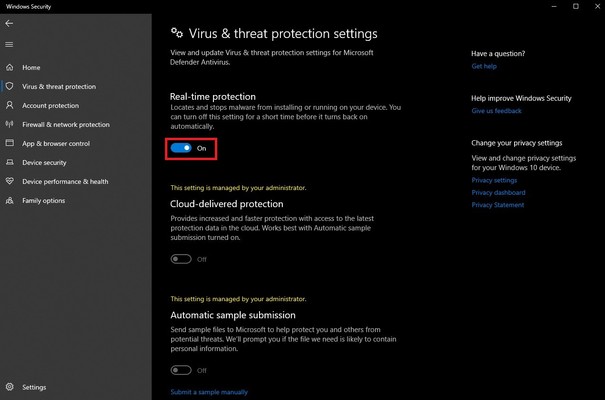The image size is (605, 400).
Task: Enable Automatic sample submission toggle
Action: click(181, 370)
